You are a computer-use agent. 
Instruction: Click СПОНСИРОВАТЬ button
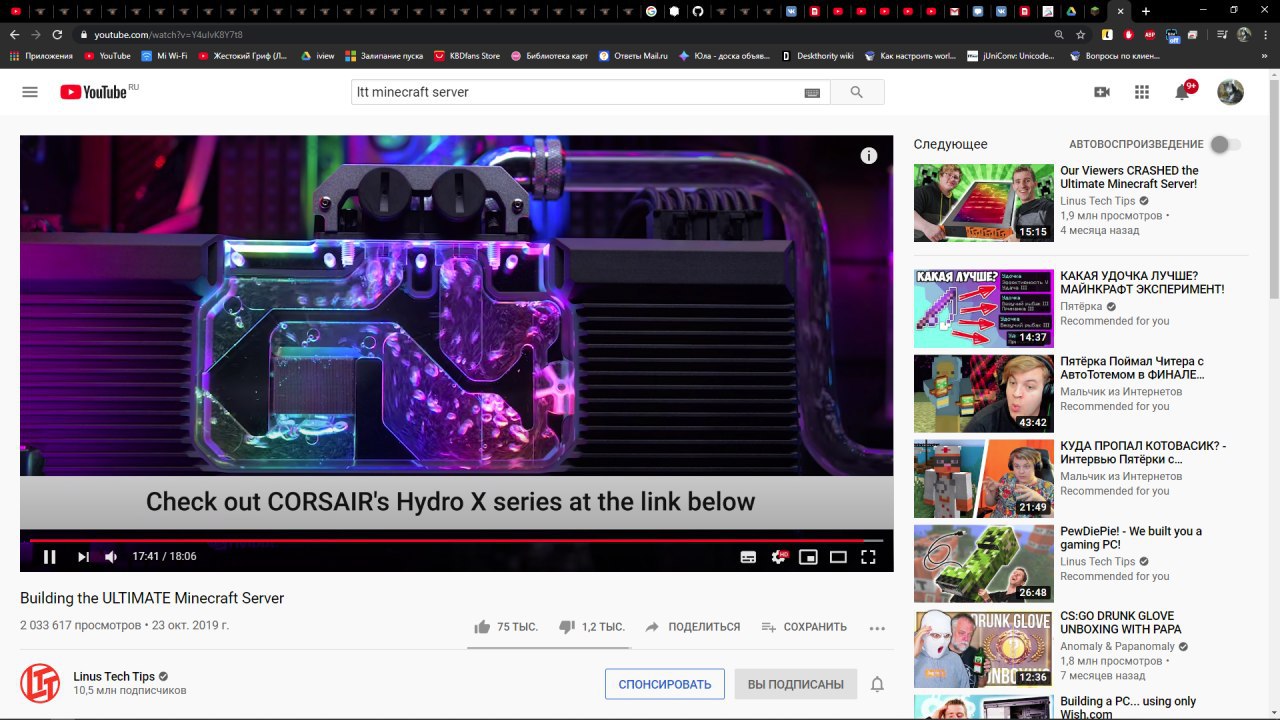664,684
